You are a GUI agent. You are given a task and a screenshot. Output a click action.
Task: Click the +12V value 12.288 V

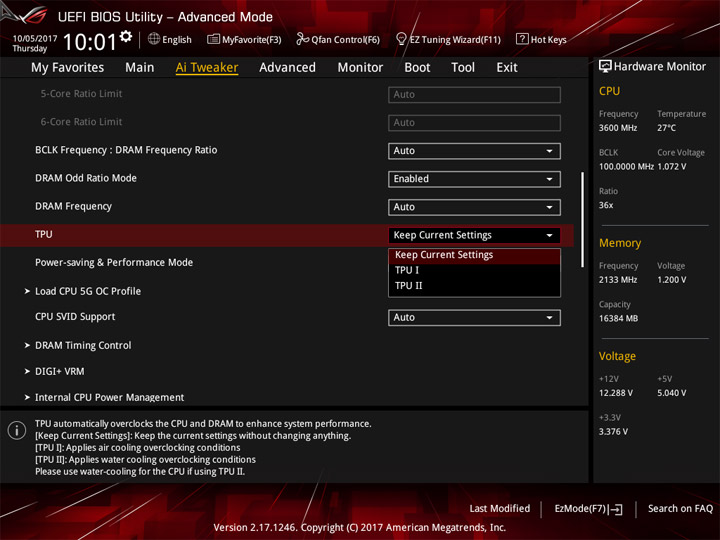(616, 393)
